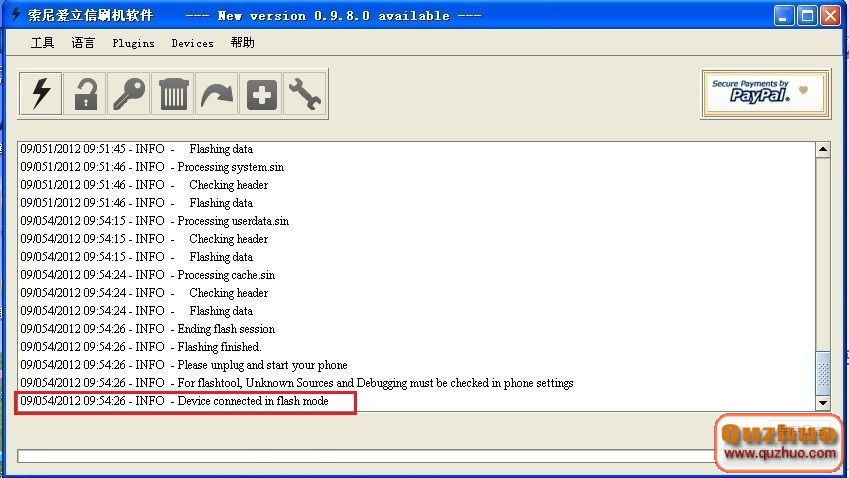The height and width of the screenshot is (478, 849).
Task: Click the log scrollbar thumb
Action: [x=822, y=374]
